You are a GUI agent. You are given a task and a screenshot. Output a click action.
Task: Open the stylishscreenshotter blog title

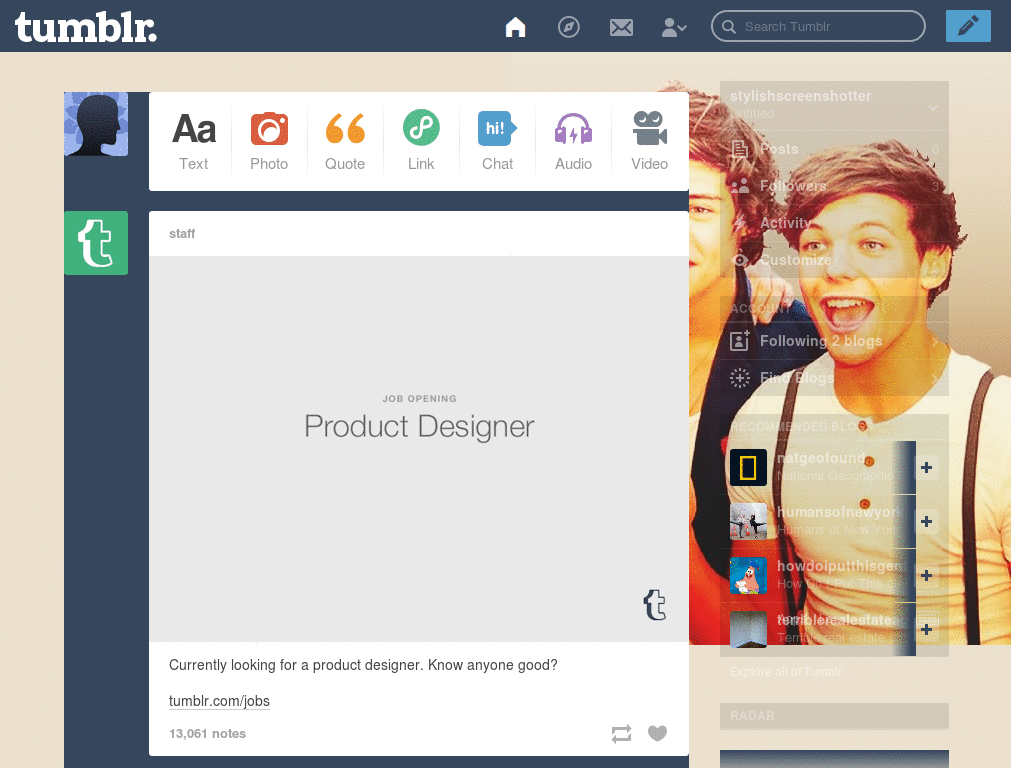click(x=800, y=96)
